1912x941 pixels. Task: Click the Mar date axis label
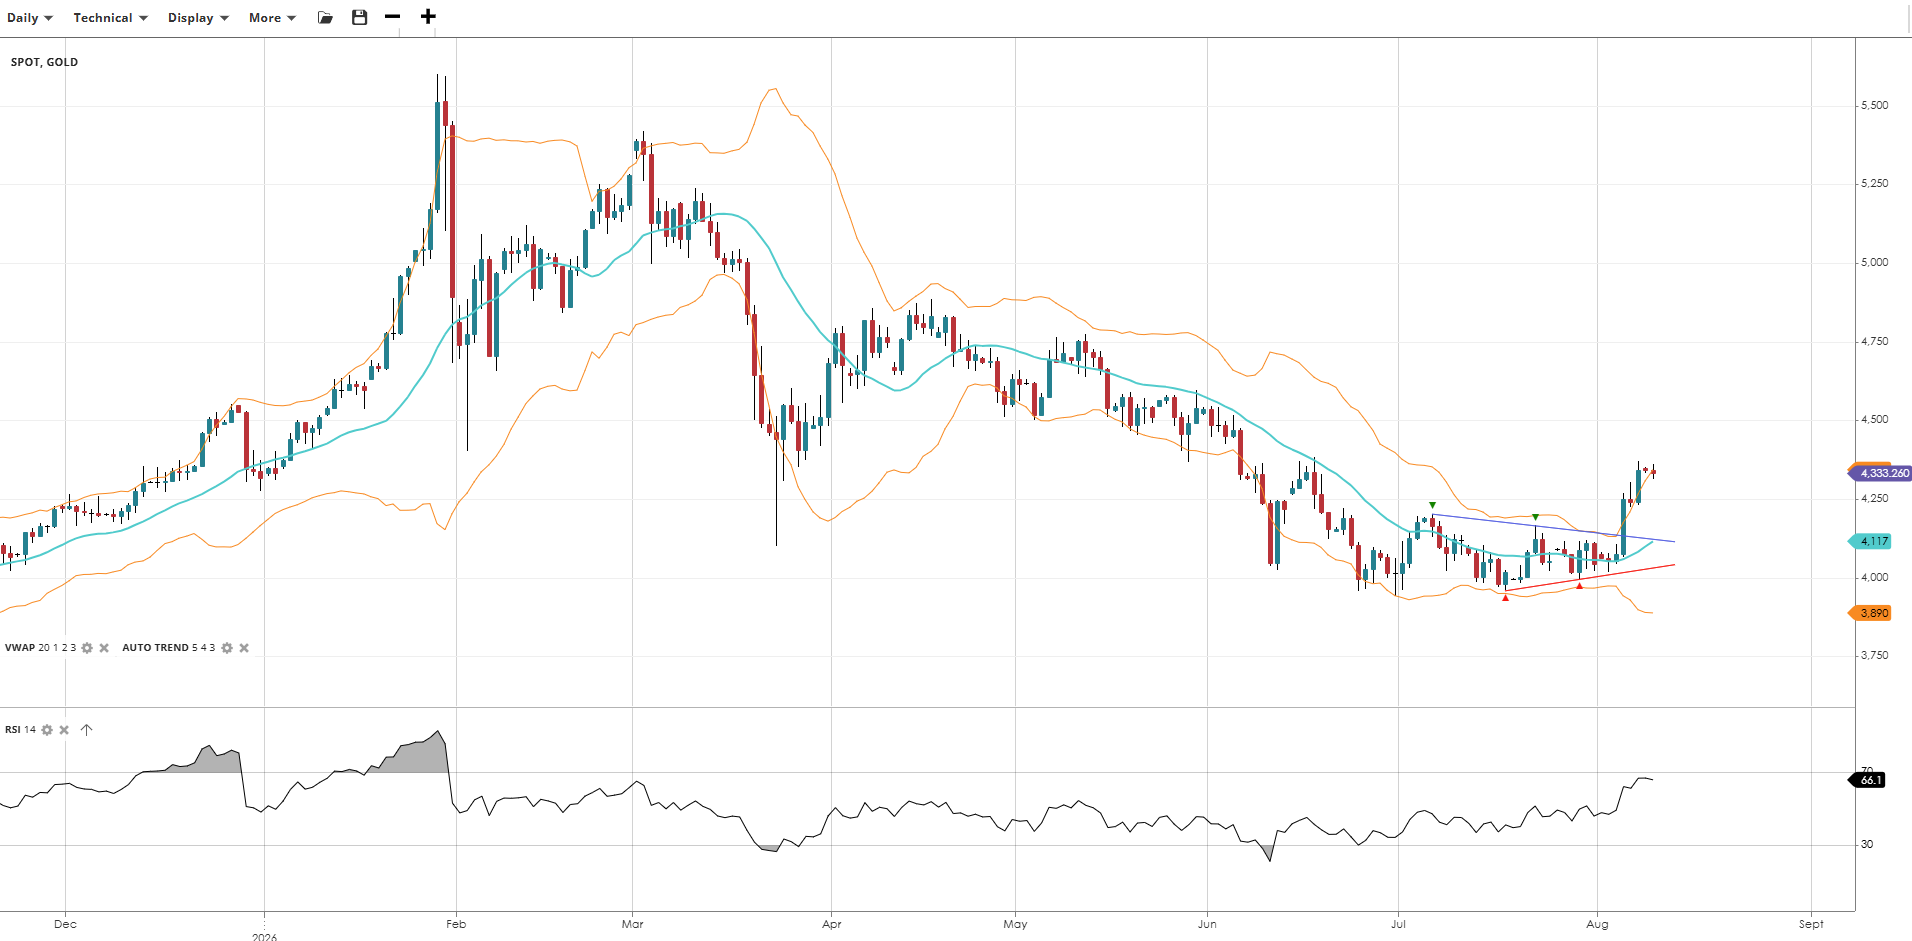pos(632,924)
